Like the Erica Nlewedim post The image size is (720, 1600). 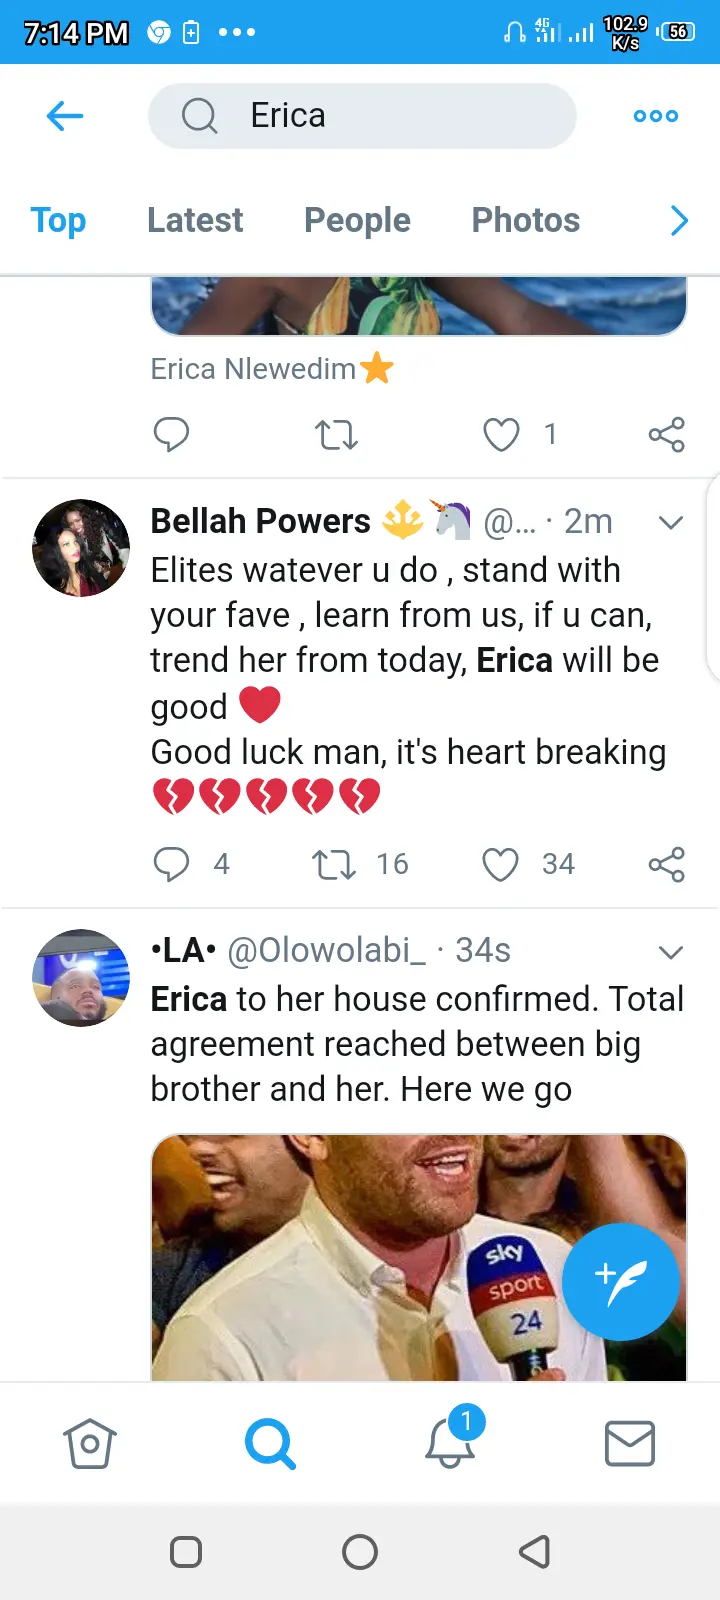[x=501, y=435]
